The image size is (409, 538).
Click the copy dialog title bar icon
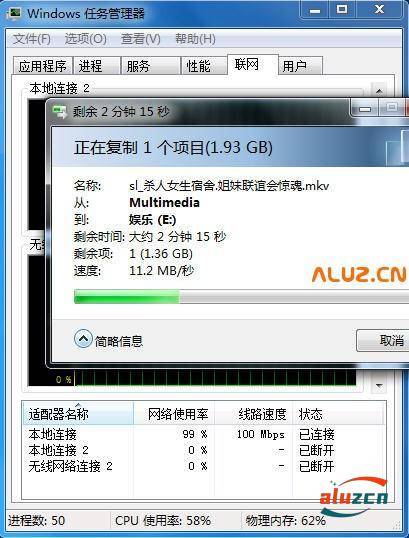tap(60, 112)
